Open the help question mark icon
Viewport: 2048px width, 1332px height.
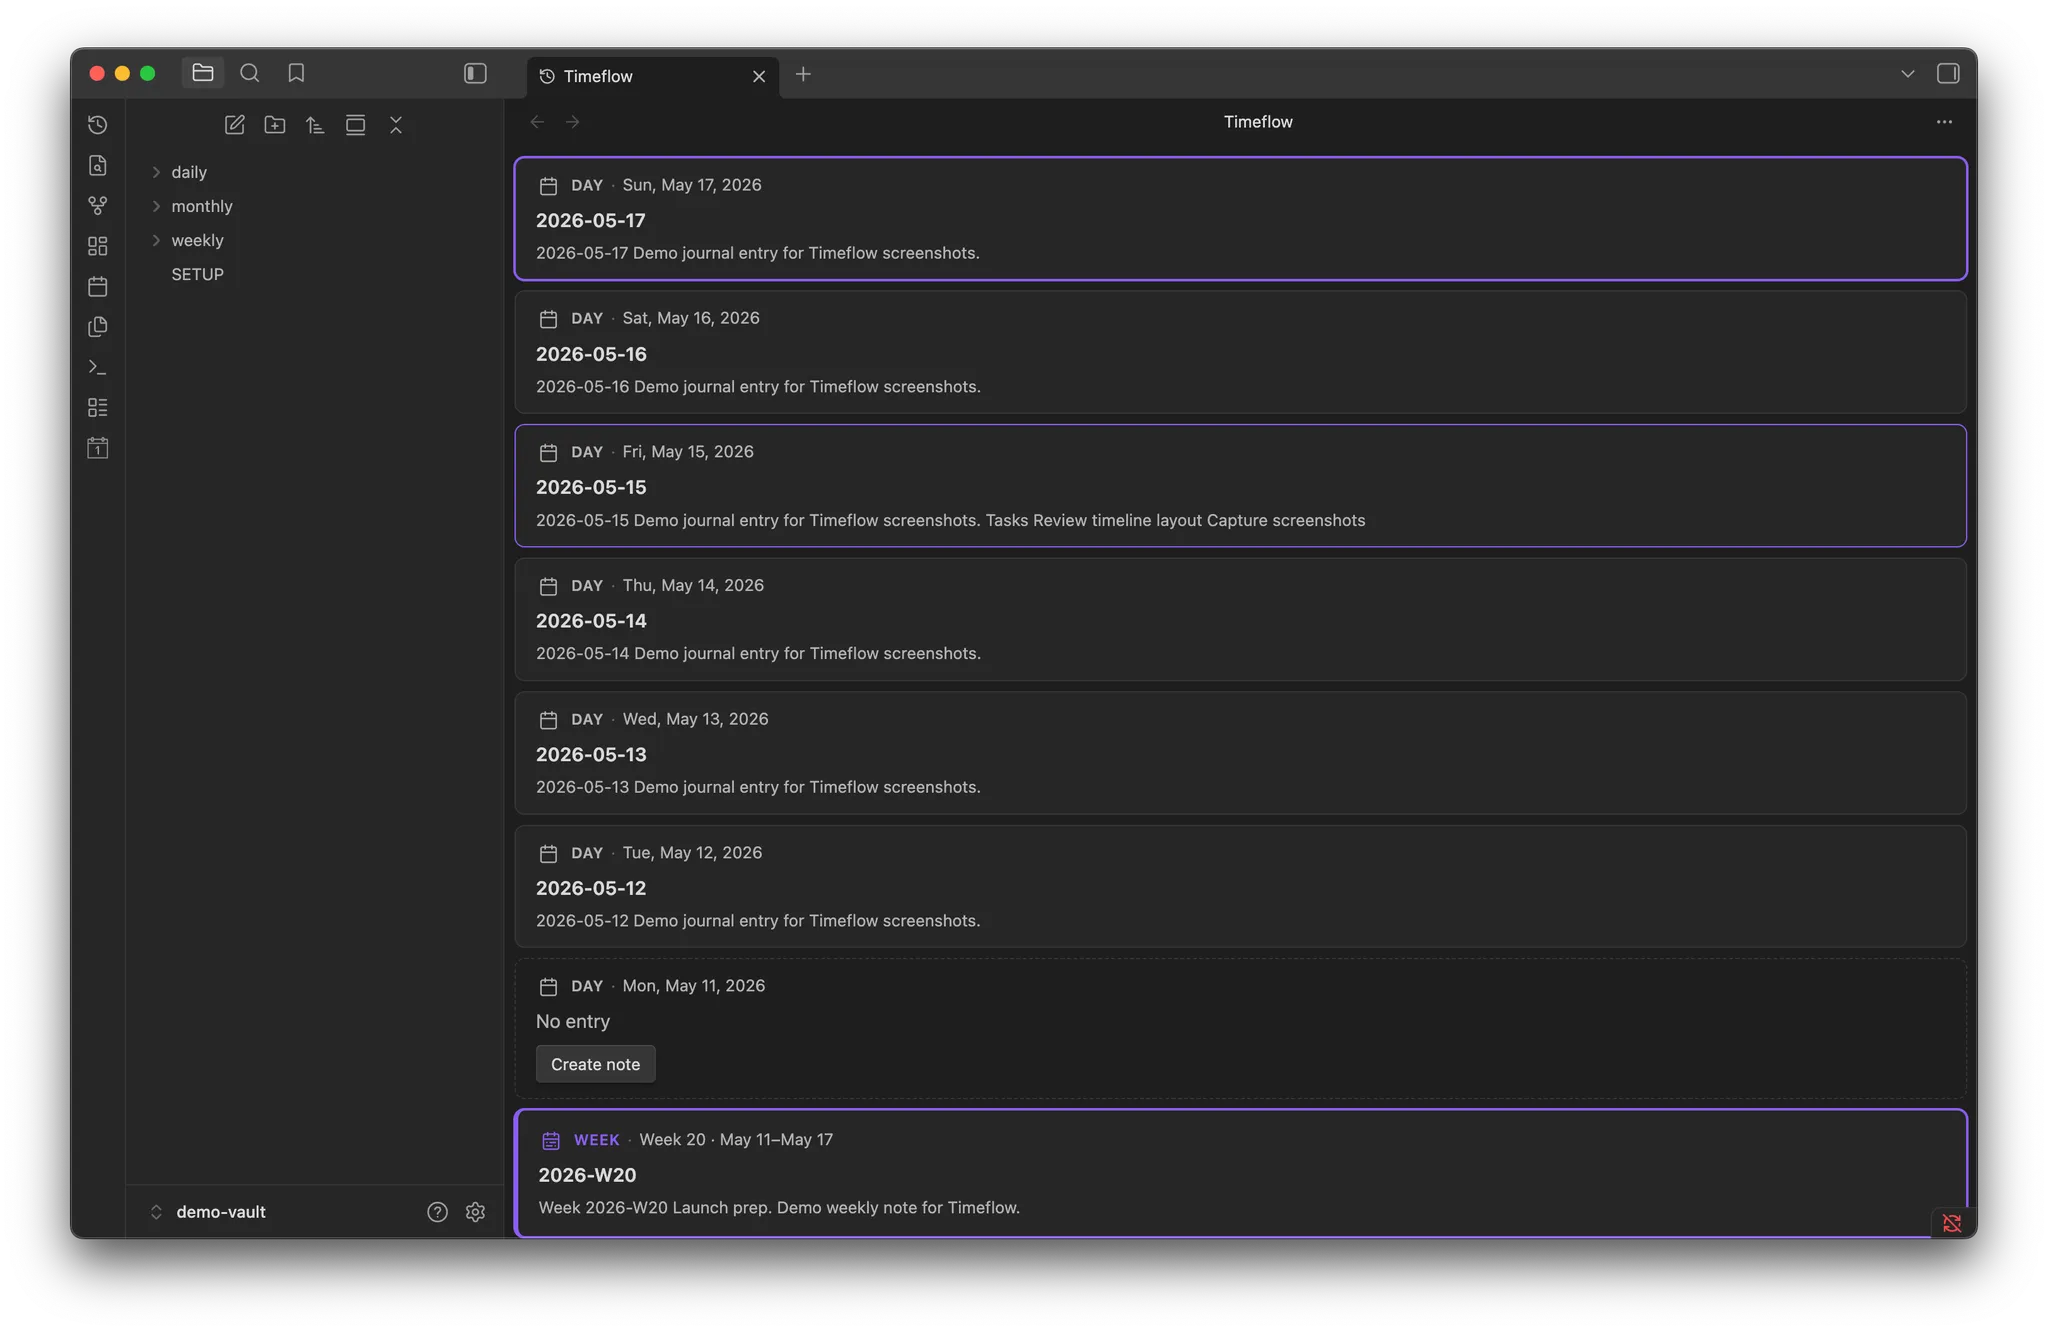tap(437, 1212)
